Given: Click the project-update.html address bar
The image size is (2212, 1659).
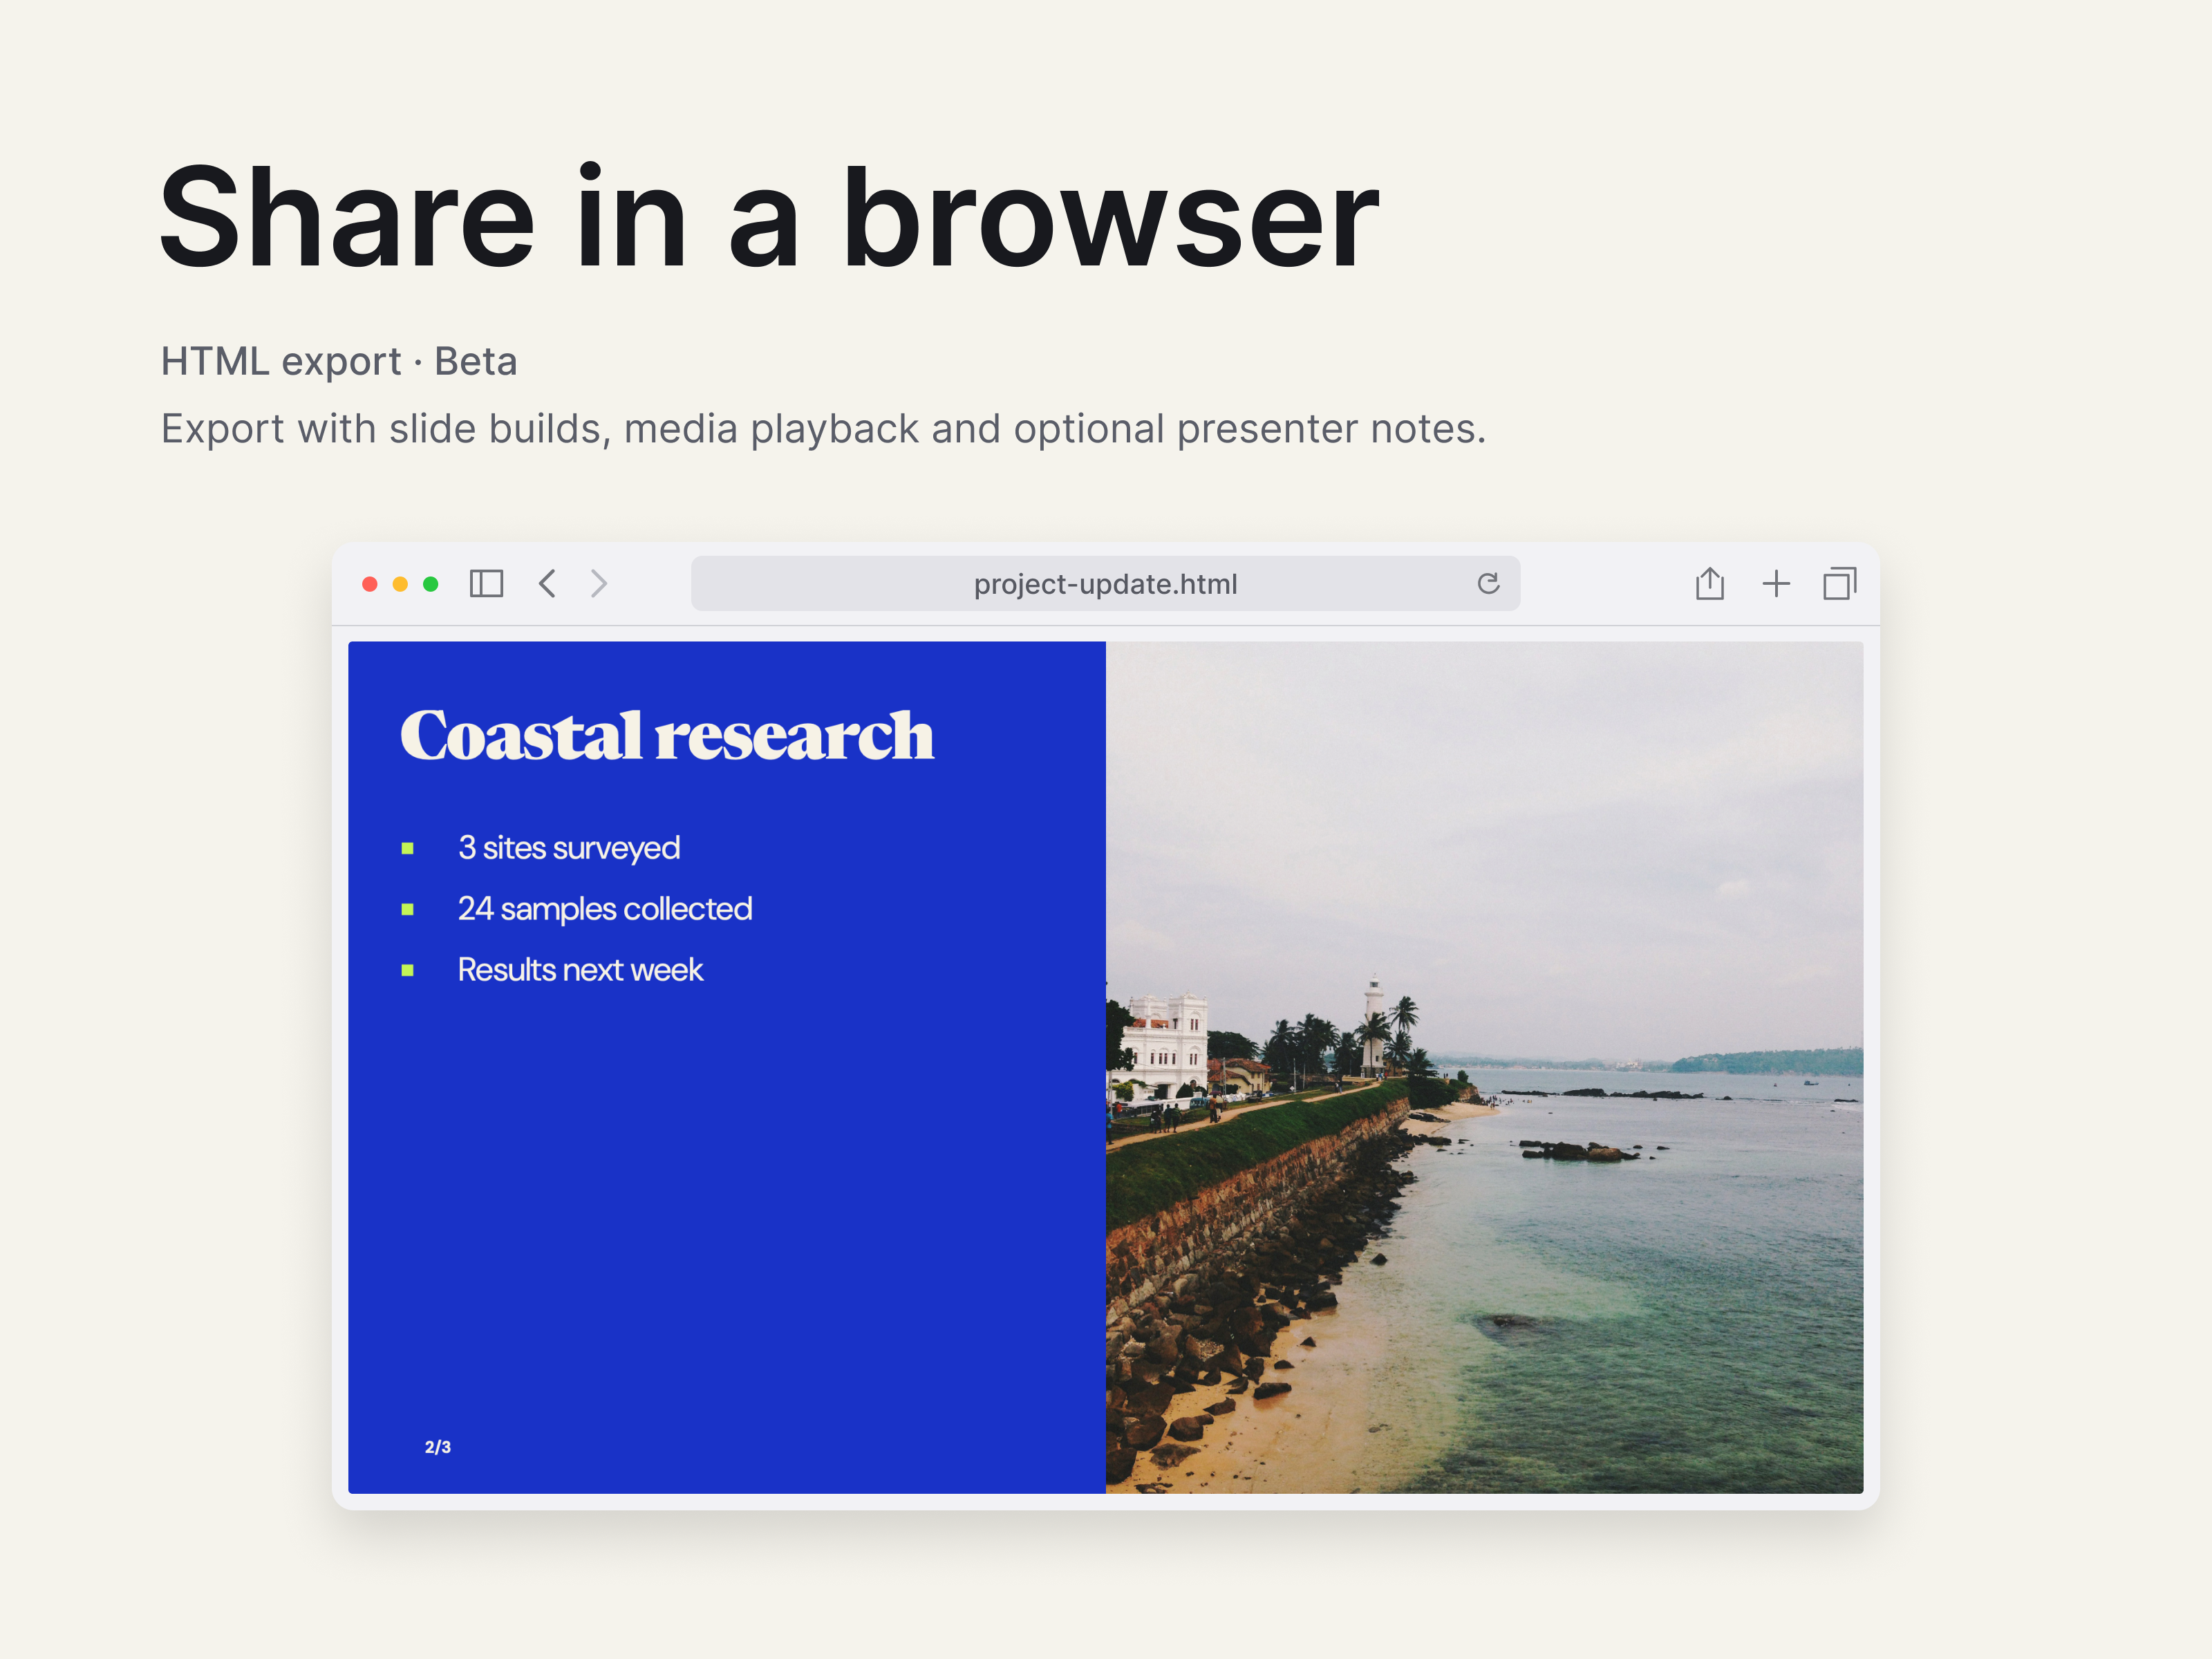Looking at the screenshot, I should [1105, 583].
